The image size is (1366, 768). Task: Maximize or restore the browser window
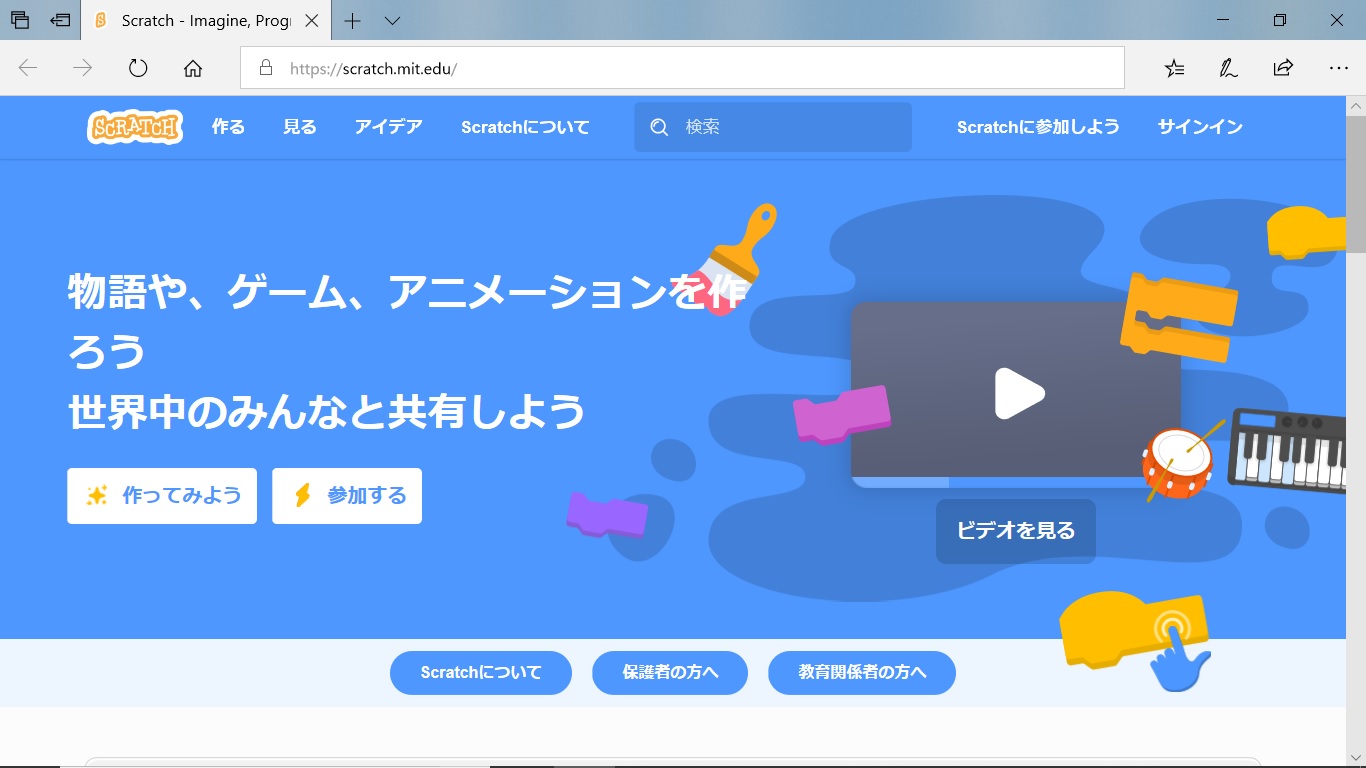[x=1280, y=20]
